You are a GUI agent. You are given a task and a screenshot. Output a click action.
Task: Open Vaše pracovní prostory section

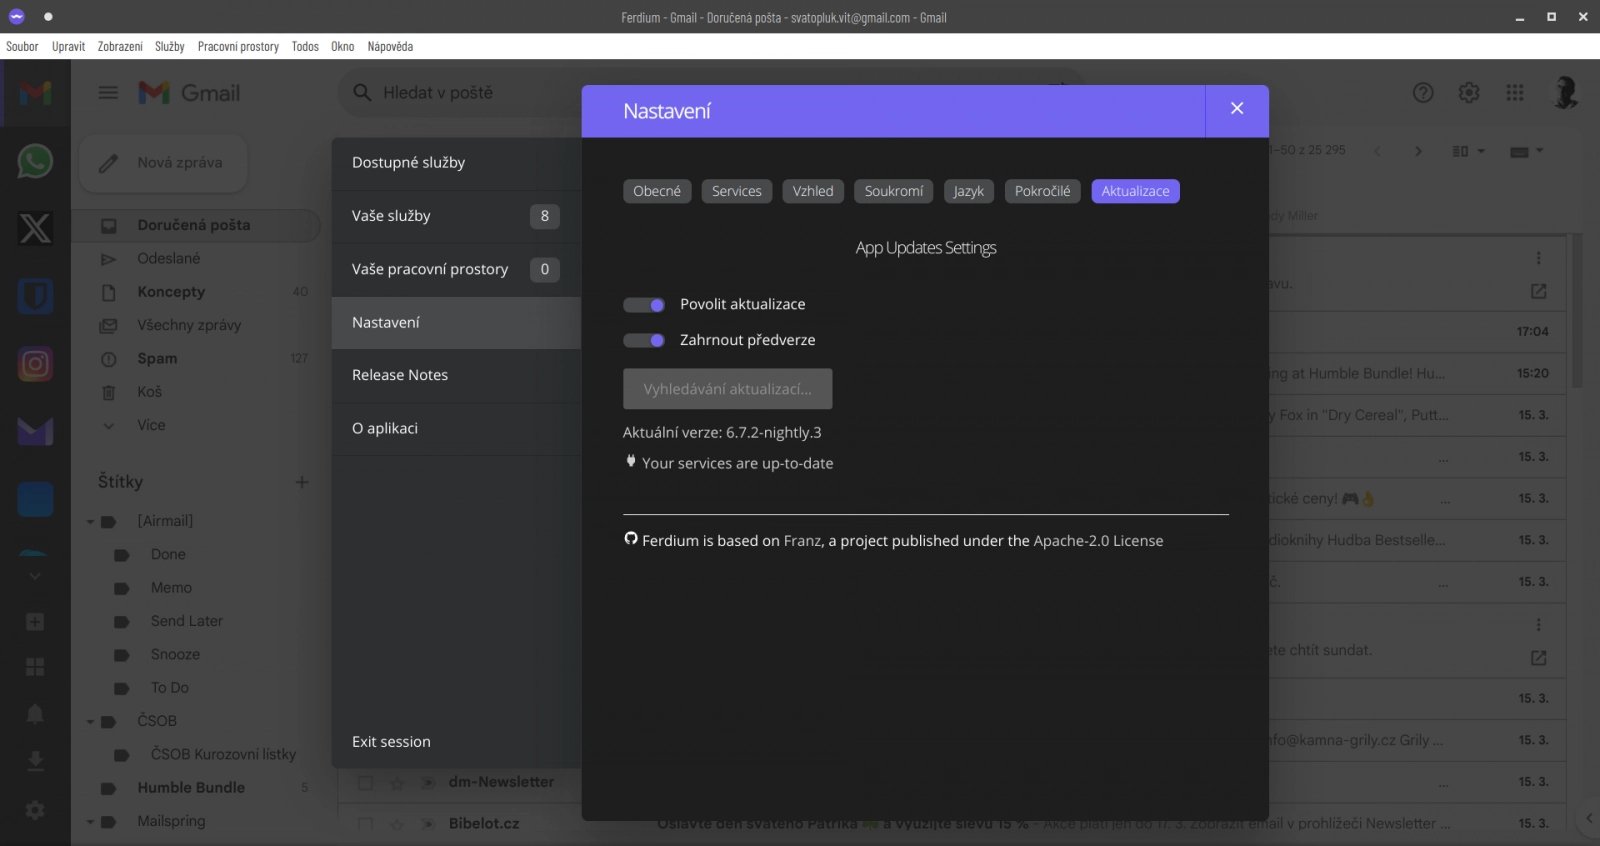tap(456, 269)
